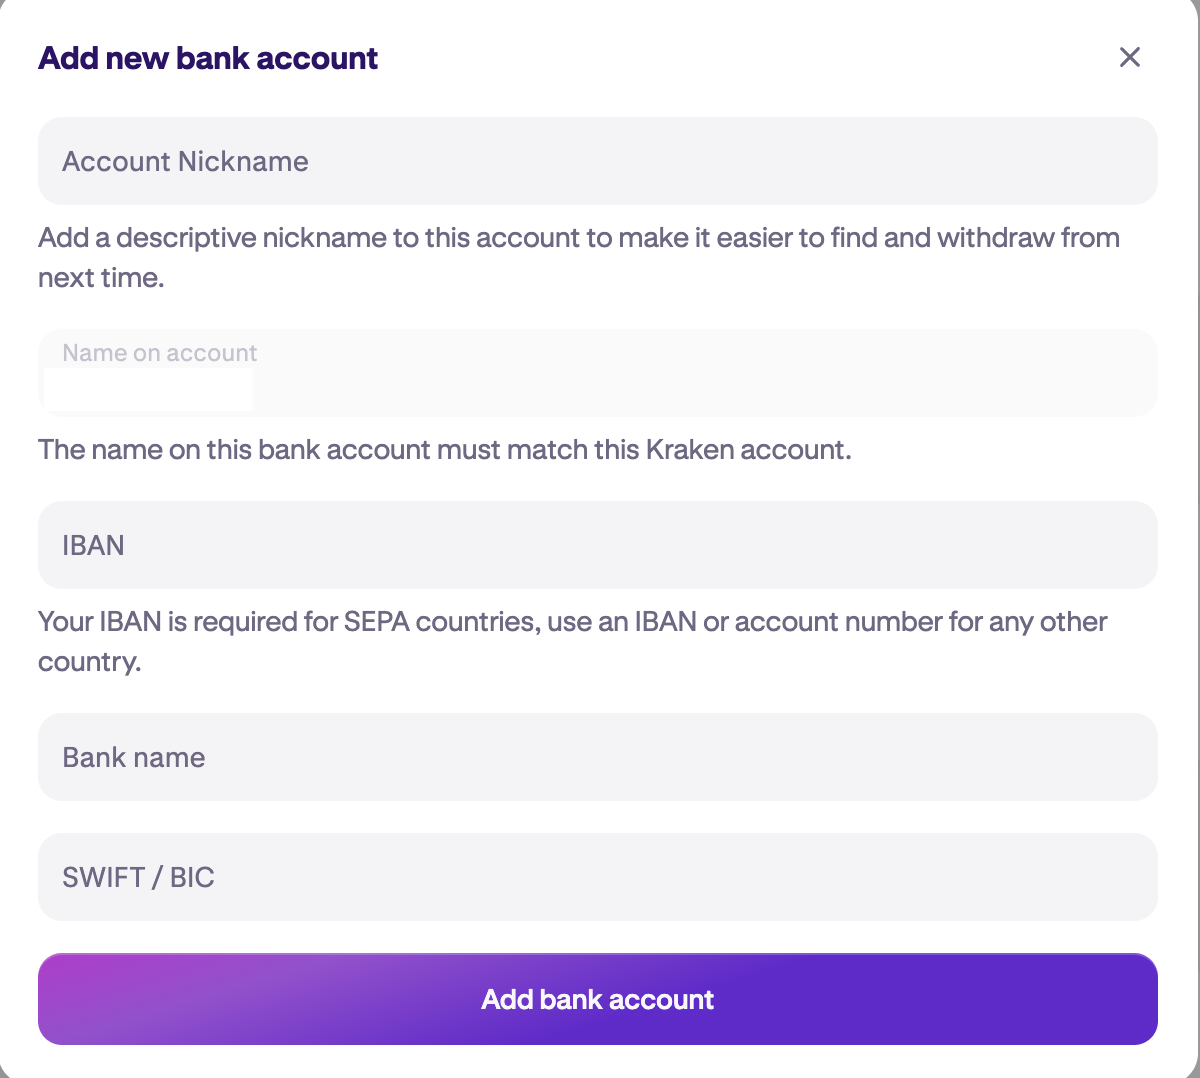The height and width of the screenshot is (1078, 1200).
Task: Click where the SWIFT / BIC placeholder appears
Action: (x=138, y=877)
